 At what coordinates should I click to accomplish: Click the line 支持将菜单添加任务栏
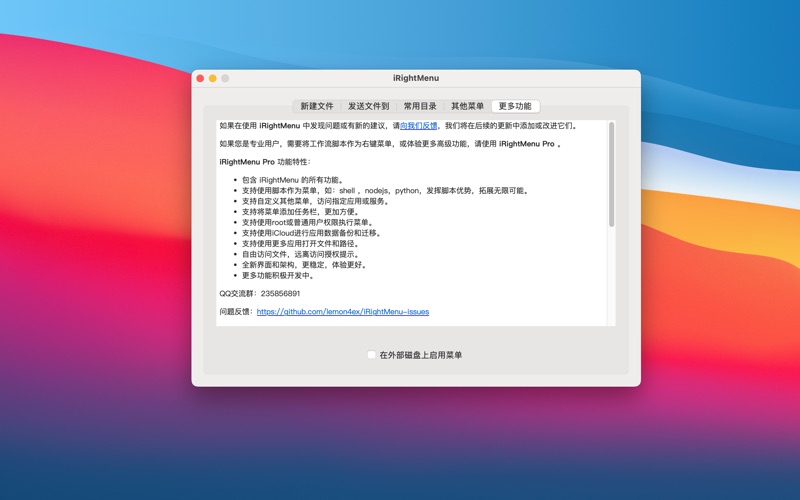[x=302, y=212]
